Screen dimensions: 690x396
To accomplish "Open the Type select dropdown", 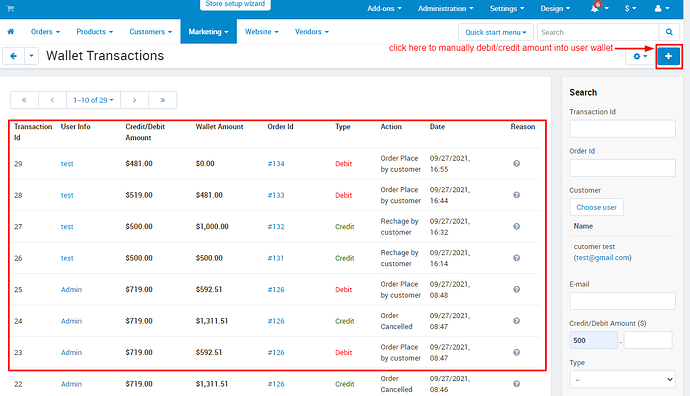I will tap(622, 379).
